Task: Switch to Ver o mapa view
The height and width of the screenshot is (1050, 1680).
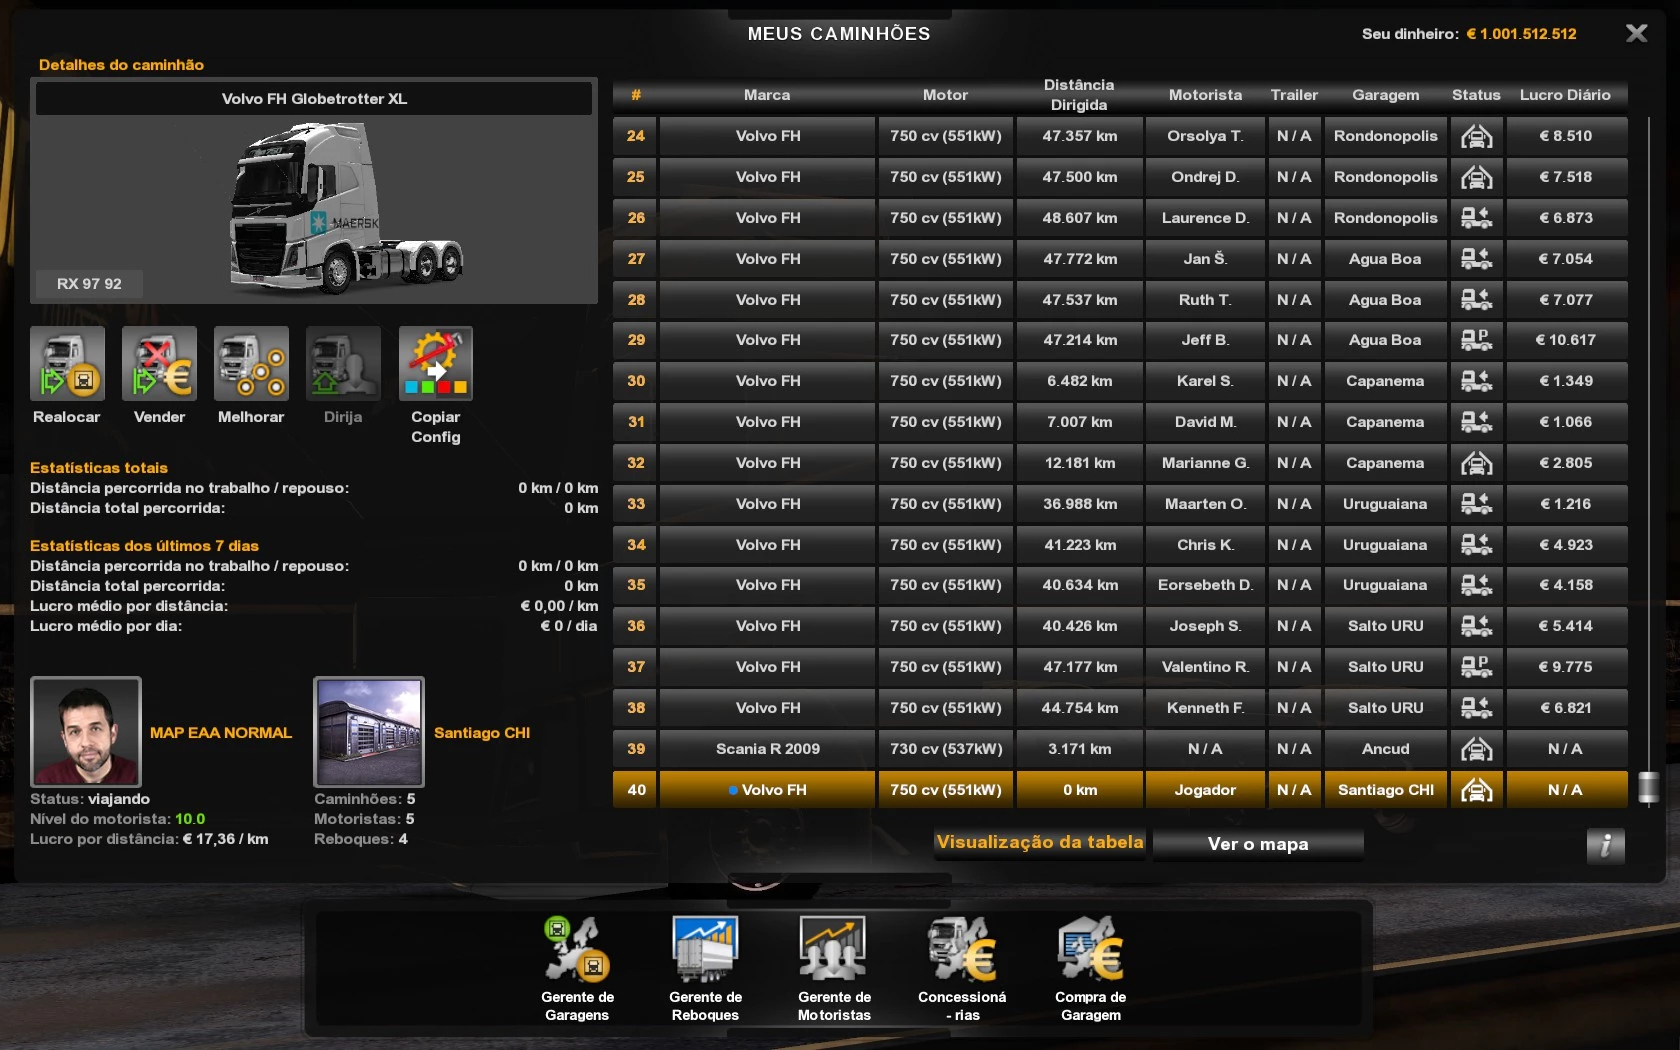Action: pyautogui.click(x=1257, y=844)
